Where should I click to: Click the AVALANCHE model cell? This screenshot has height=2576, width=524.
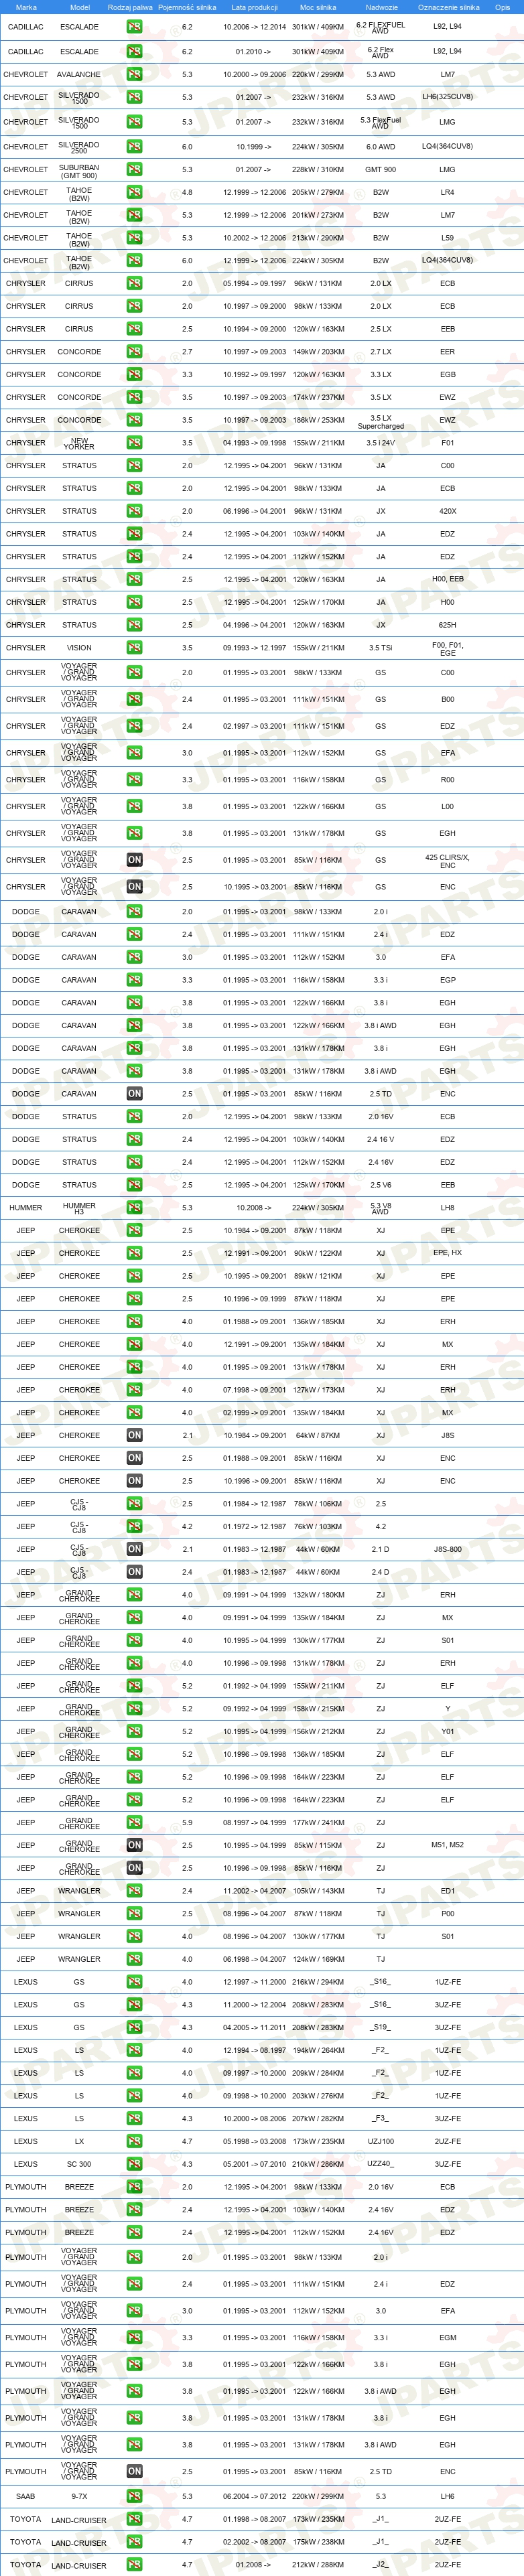[x=79, y=74]
